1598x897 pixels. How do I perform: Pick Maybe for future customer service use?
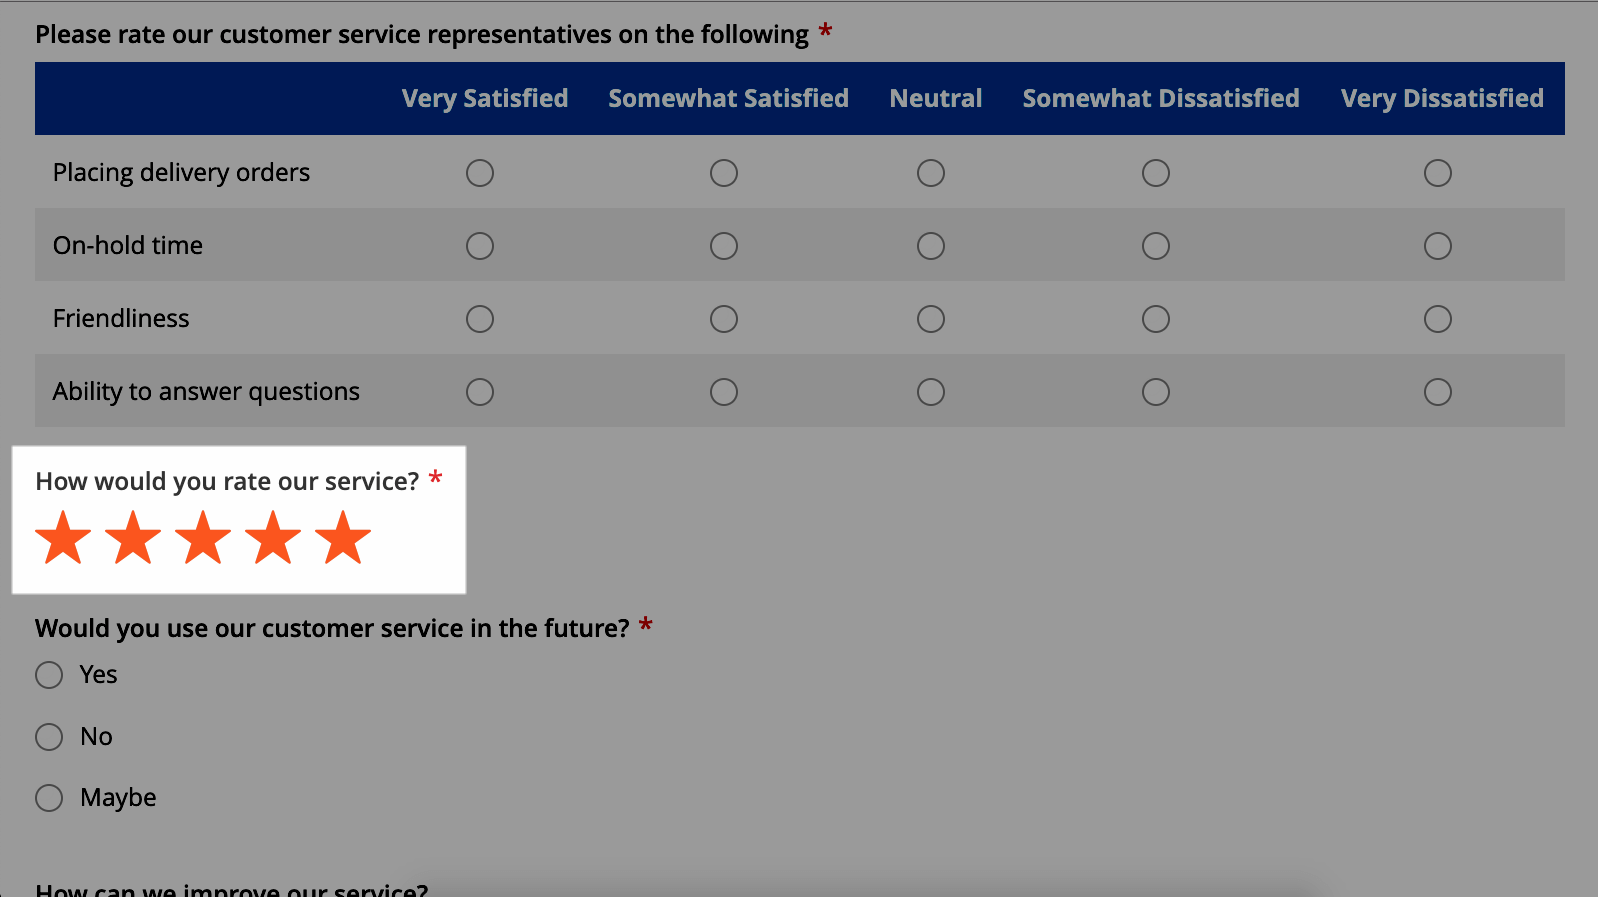point(49,798)
